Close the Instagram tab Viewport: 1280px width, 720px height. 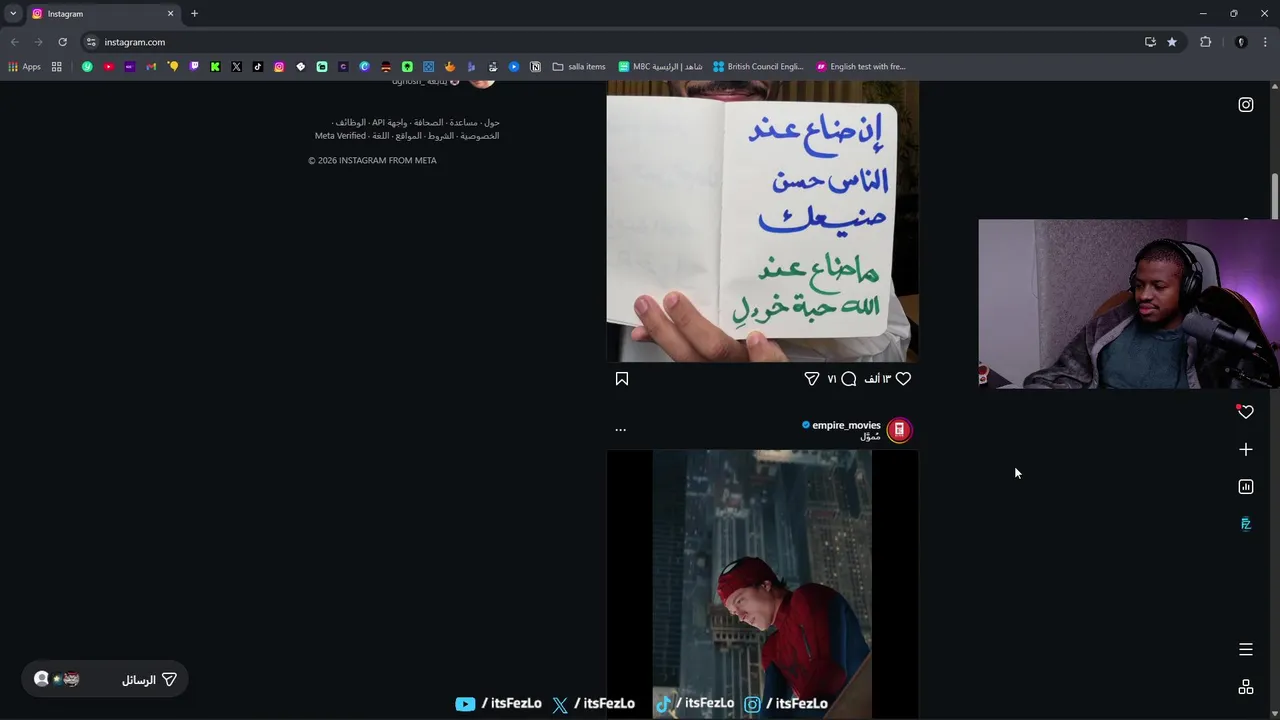coord(170,14)
